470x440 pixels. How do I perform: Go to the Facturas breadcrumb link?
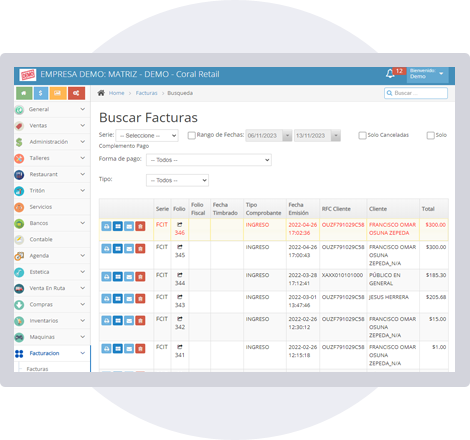pos(146,93)
